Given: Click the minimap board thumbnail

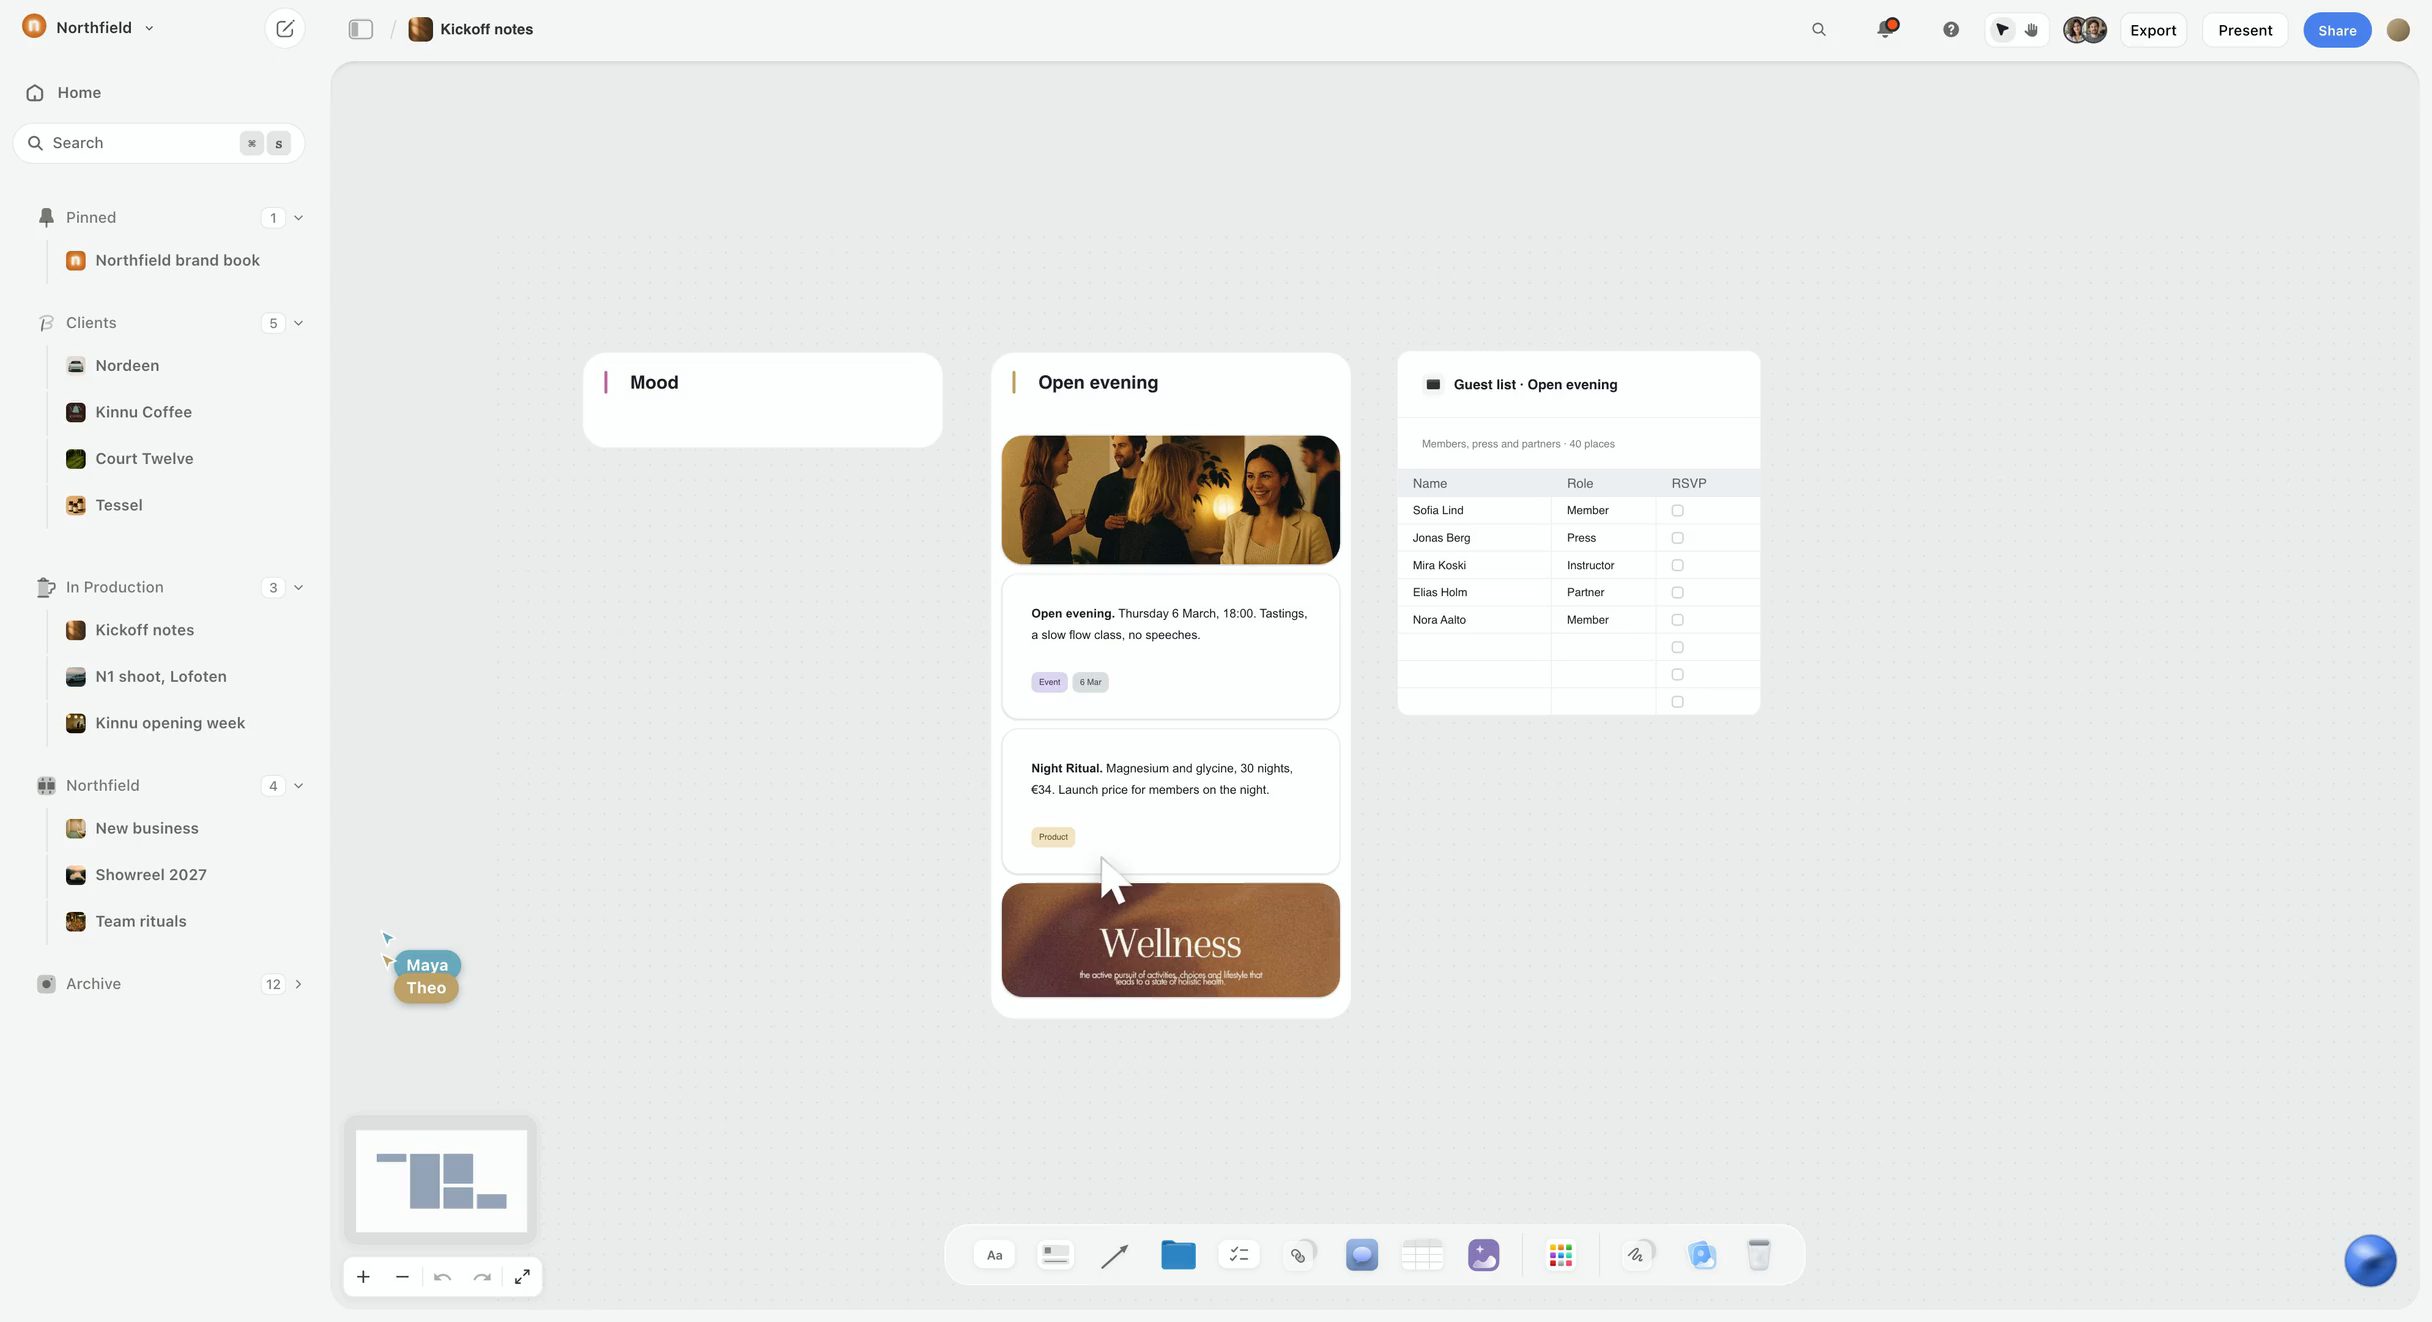Looking at the screenshot, I should point(441,1181).
